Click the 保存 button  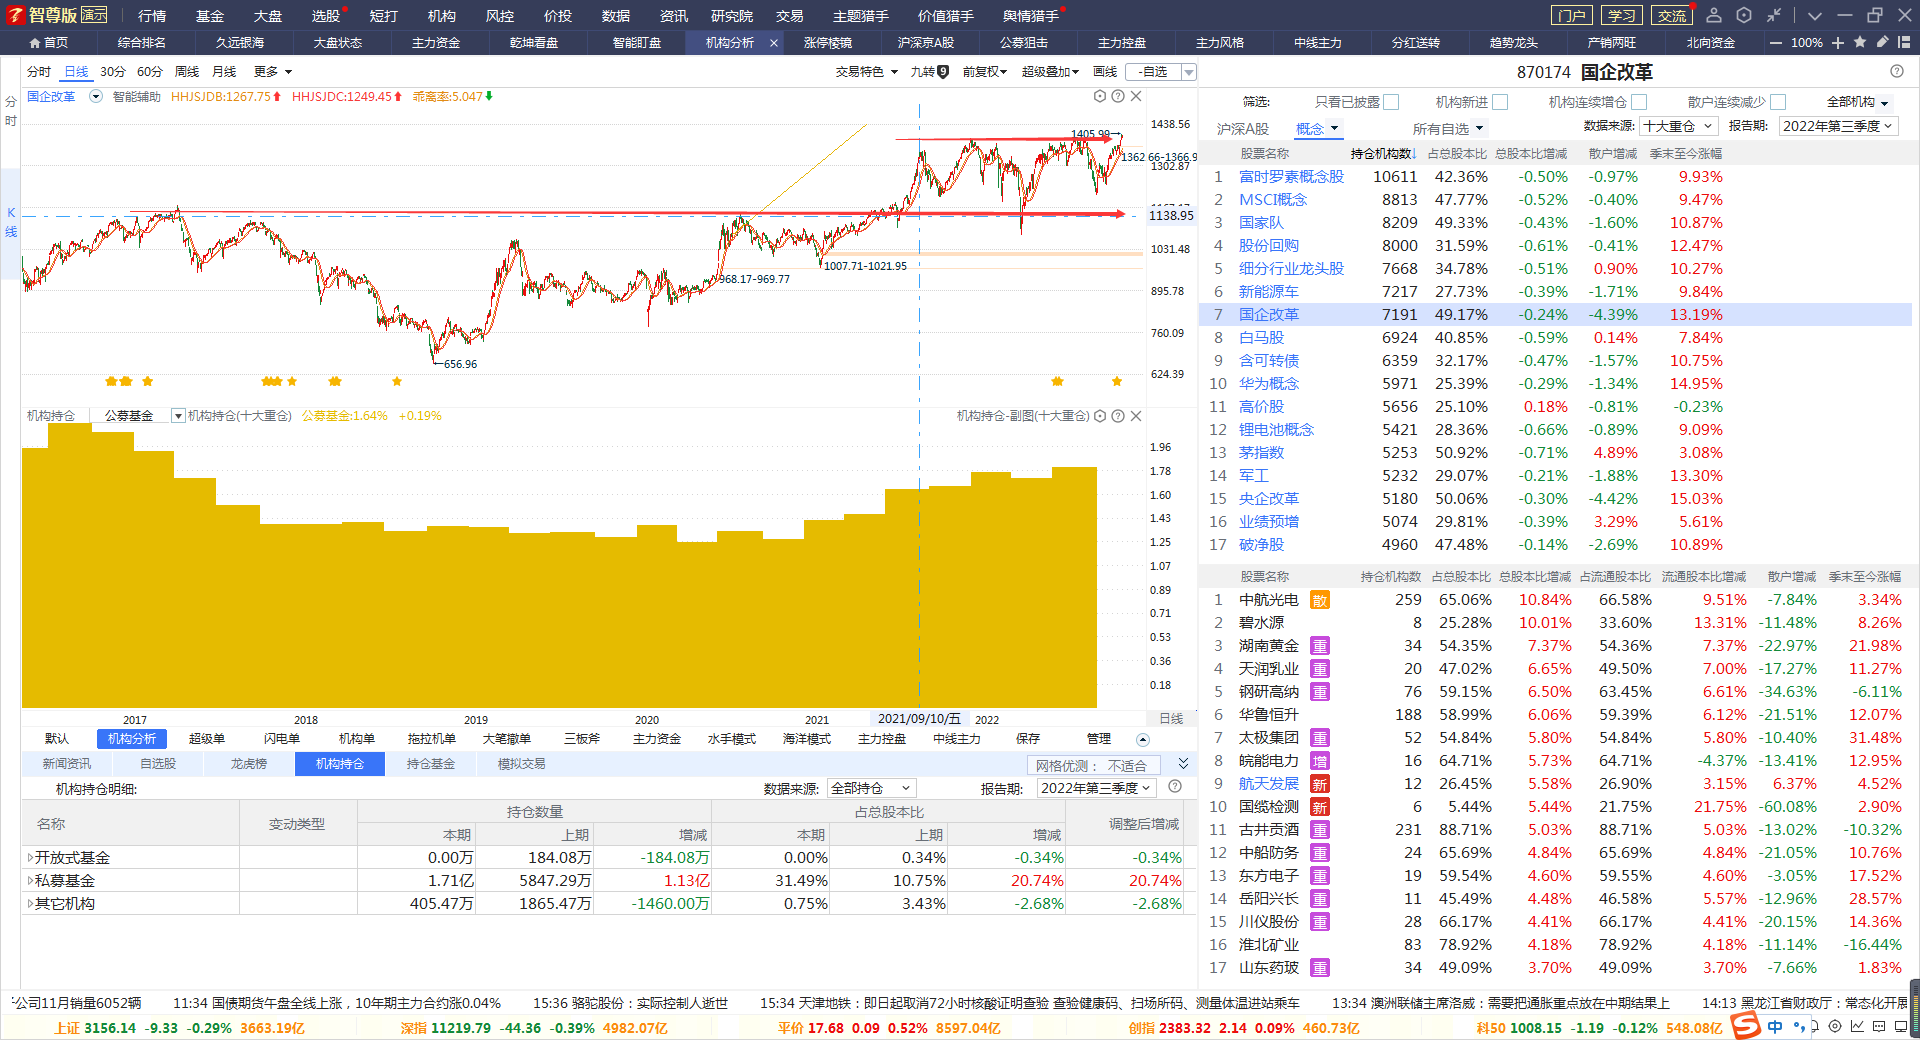tap(1028, 739)
